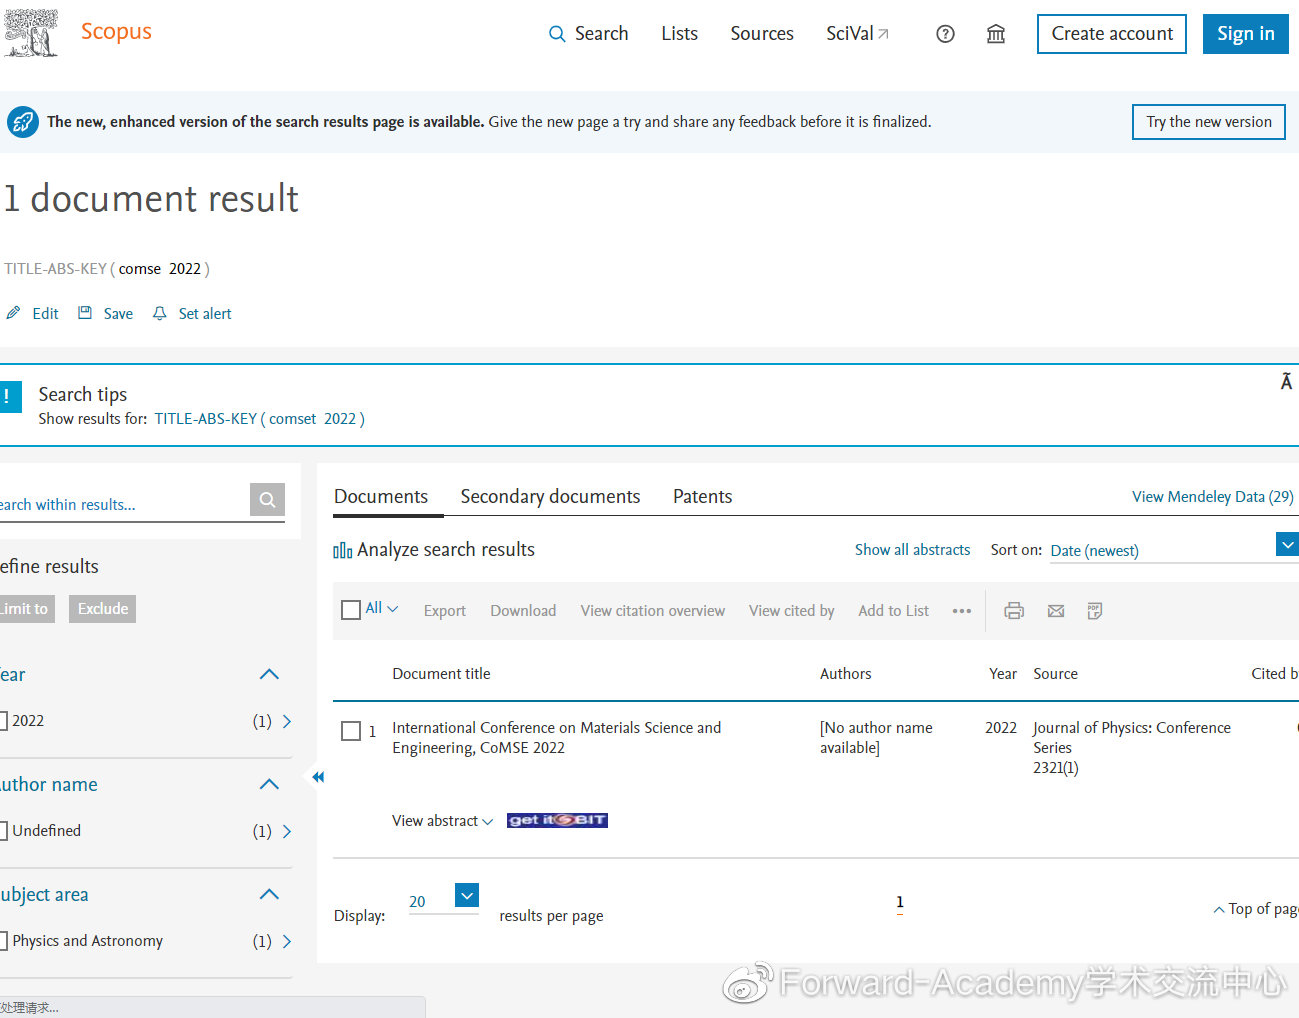Click the Edit pencil icon
1299x1018 pixels.
tap(13, 313)
